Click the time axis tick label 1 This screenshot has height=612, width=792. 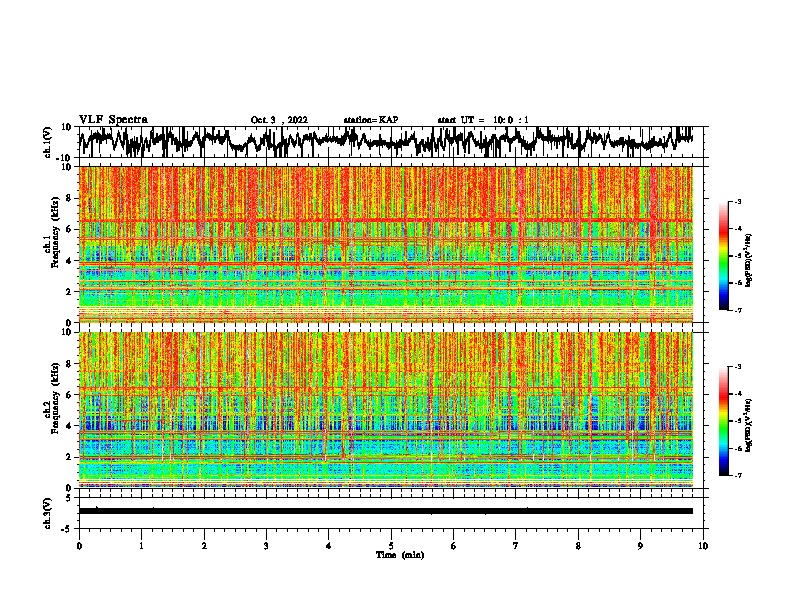[x=141, y=546]
